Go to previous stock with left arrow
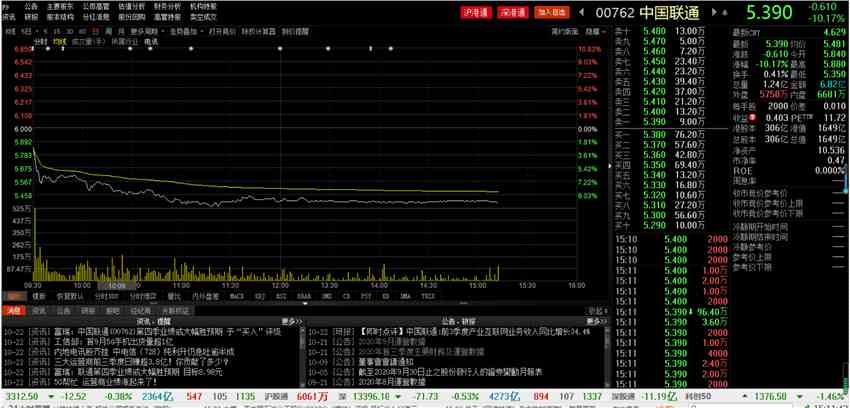Image resolution: width=850 pixels, height=408 pixels. [582, 12]
